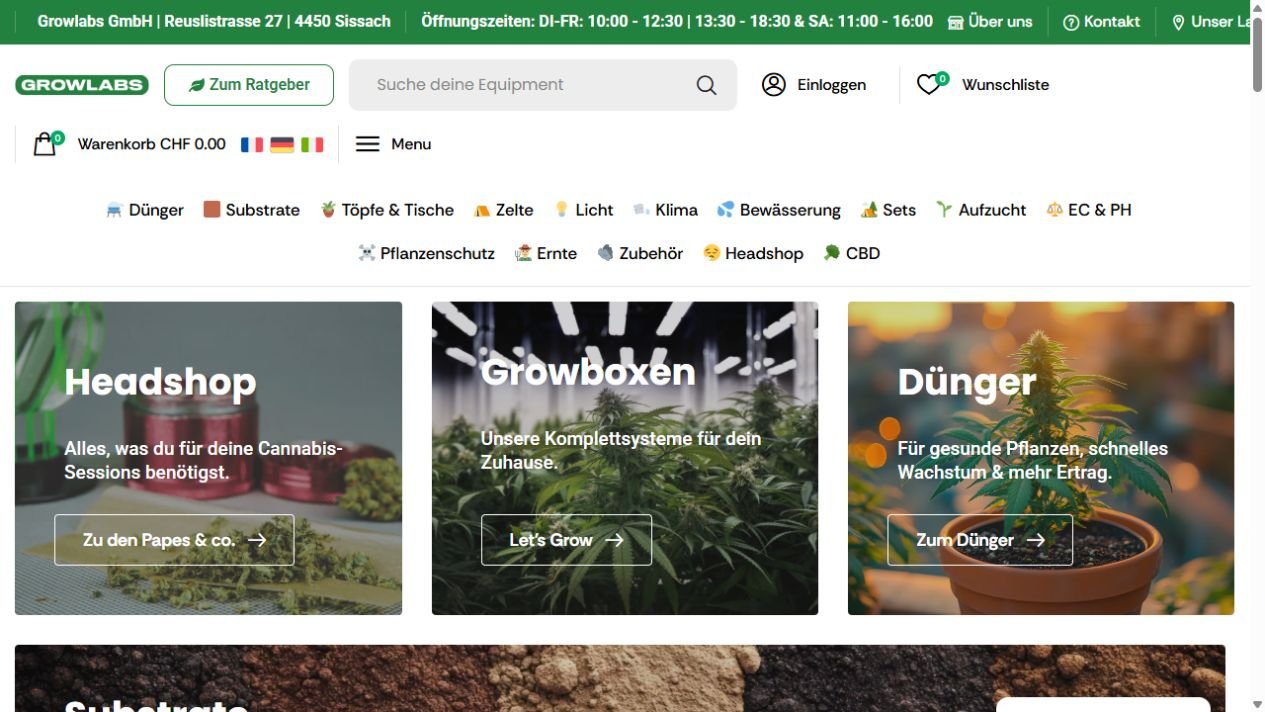Click the scrollbar down arrow
The image size is (1265, 712).
pyautogui.click(x=1257, y=704)
